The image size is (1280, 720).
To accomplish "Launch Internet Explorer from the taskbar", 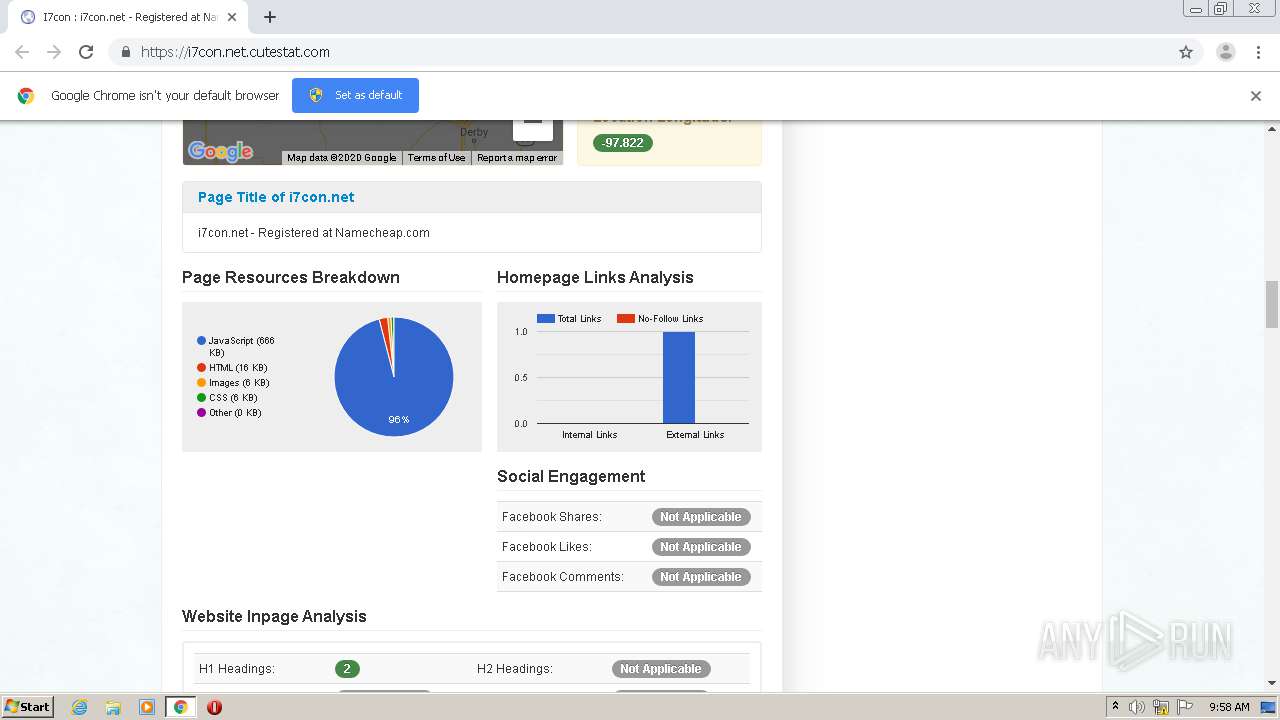I will (80, 707).
